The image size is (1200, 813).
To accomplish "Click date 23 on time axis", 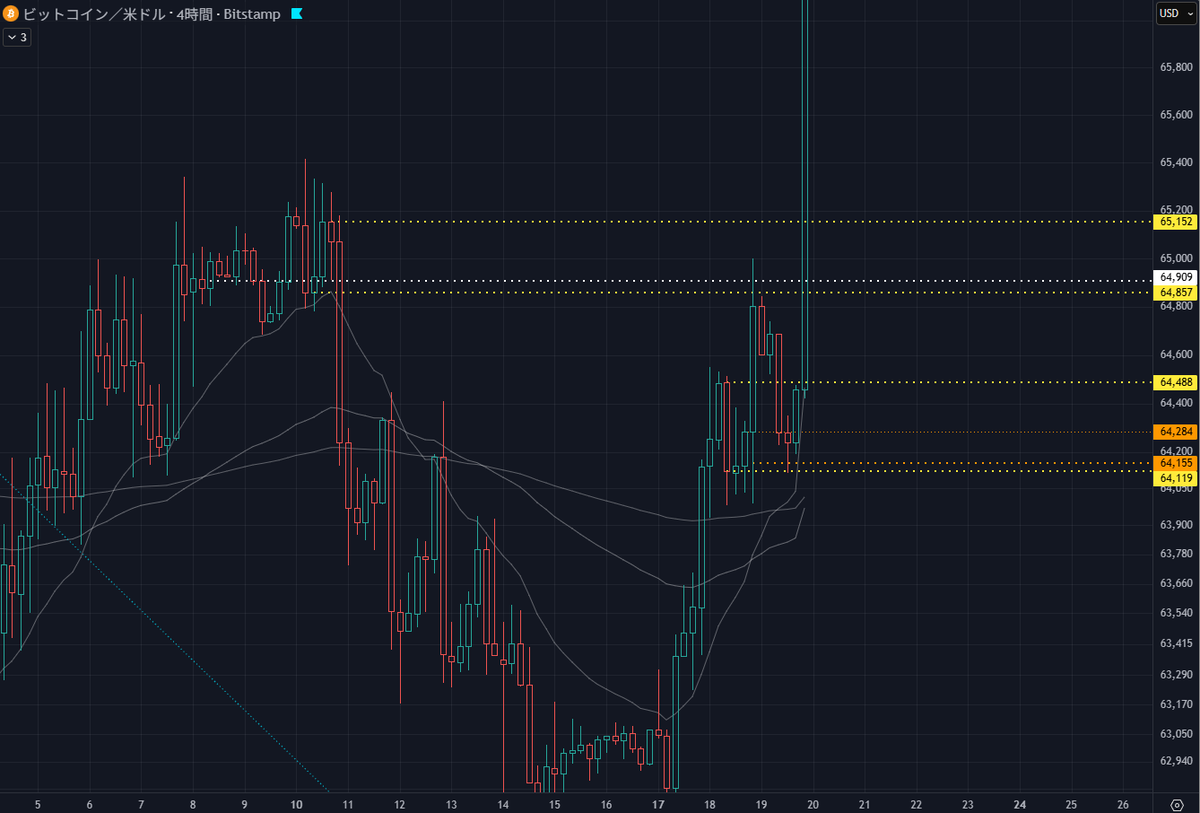I will coord(968,803).
